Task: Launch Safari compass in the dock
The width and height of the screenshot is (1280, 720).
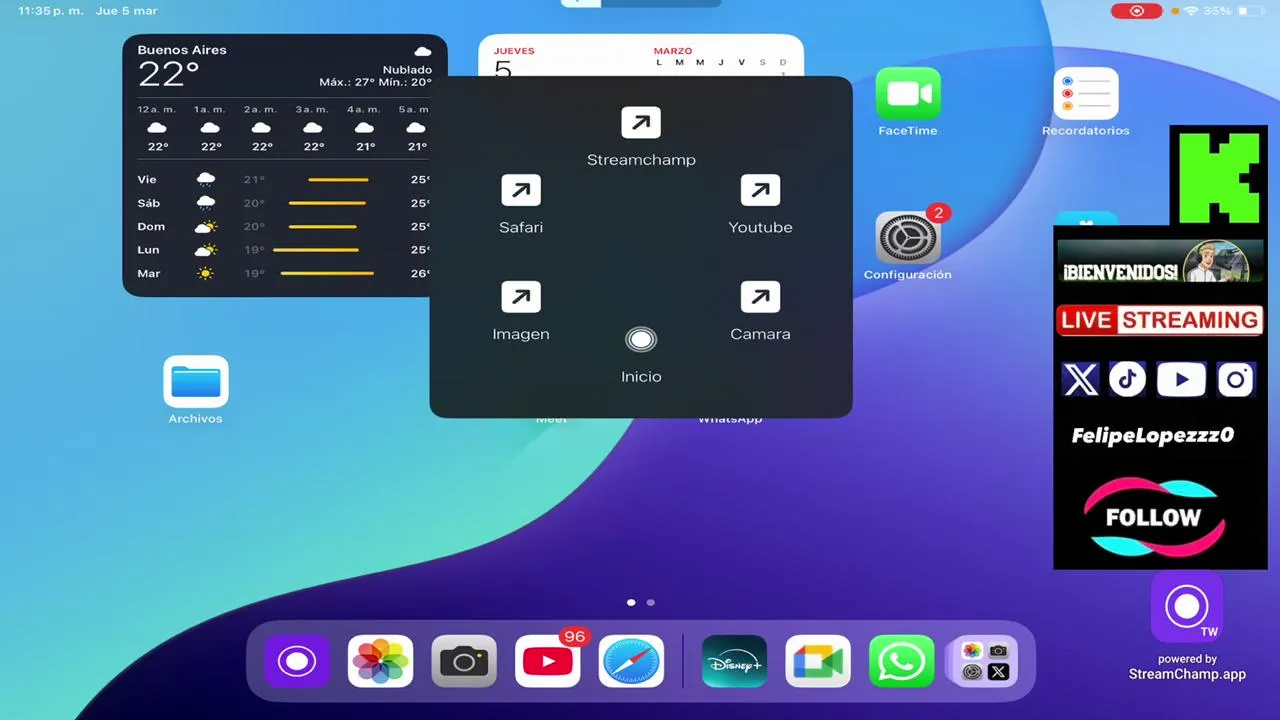Action: (x=631, y=662)
